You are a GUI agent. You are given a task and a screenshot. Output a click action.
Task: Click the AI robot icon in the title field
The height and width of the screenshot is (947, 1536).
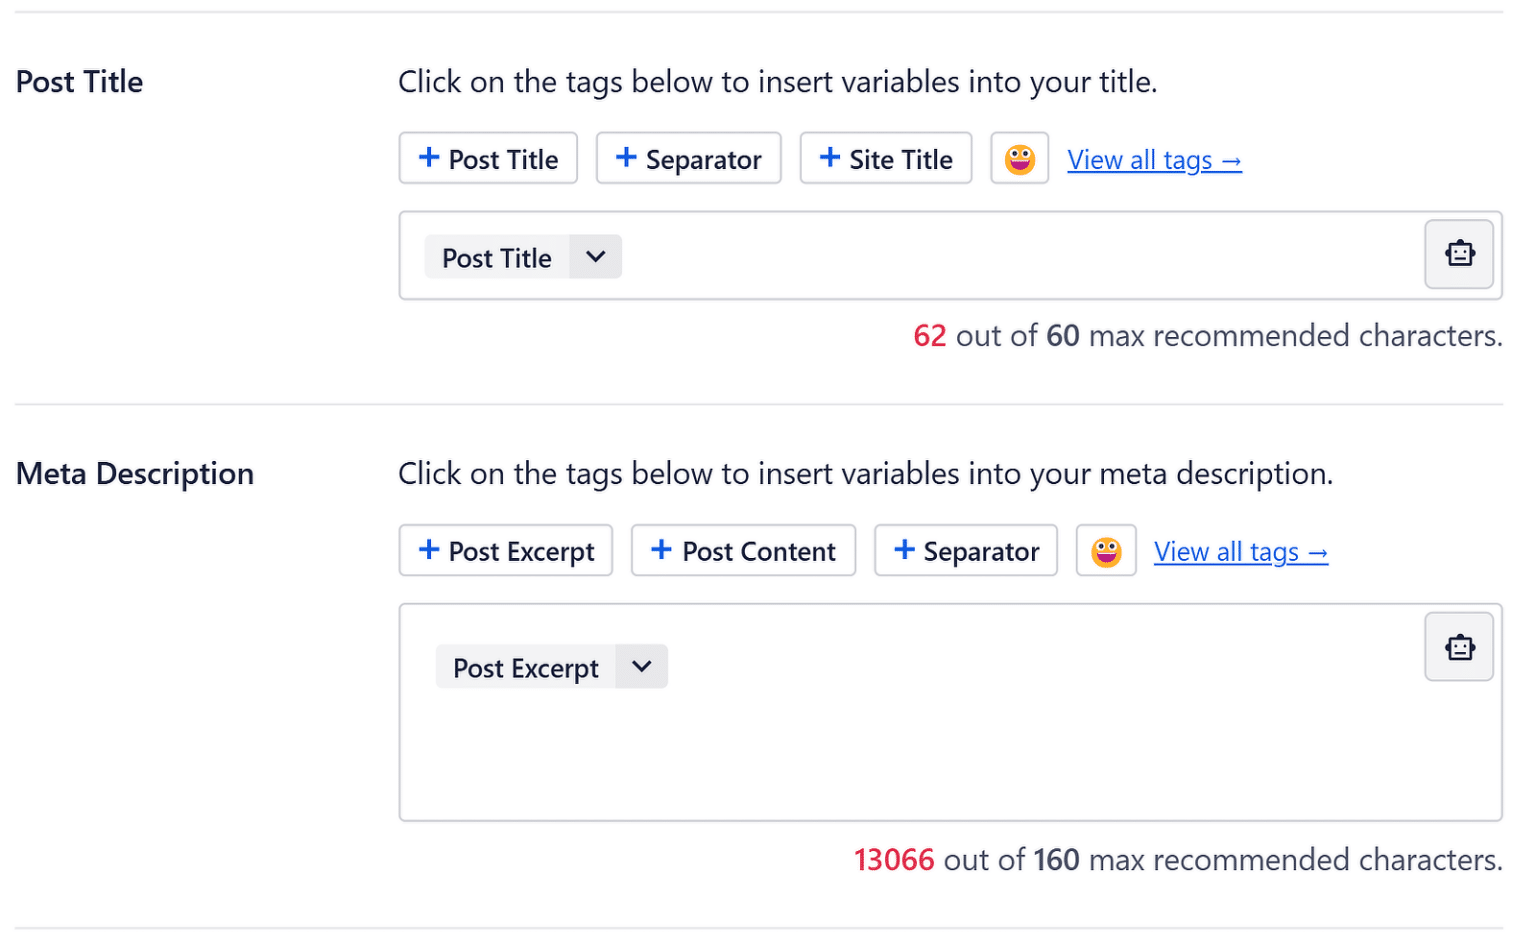click(1459, 254)
